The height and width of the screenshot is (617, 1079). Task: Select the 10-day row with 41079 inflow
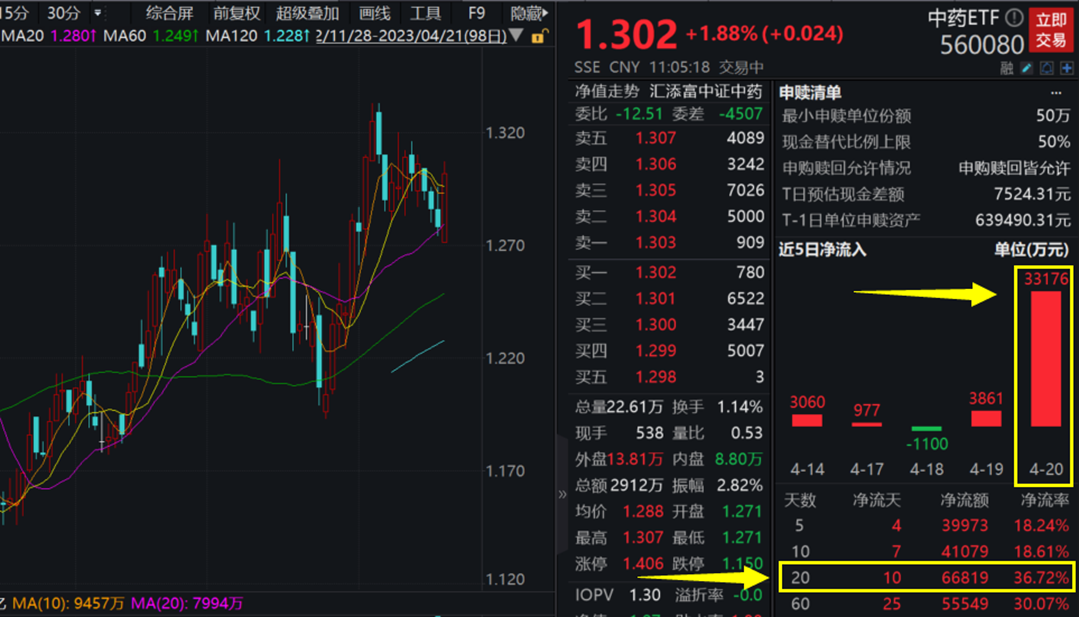tap(926, 552)
